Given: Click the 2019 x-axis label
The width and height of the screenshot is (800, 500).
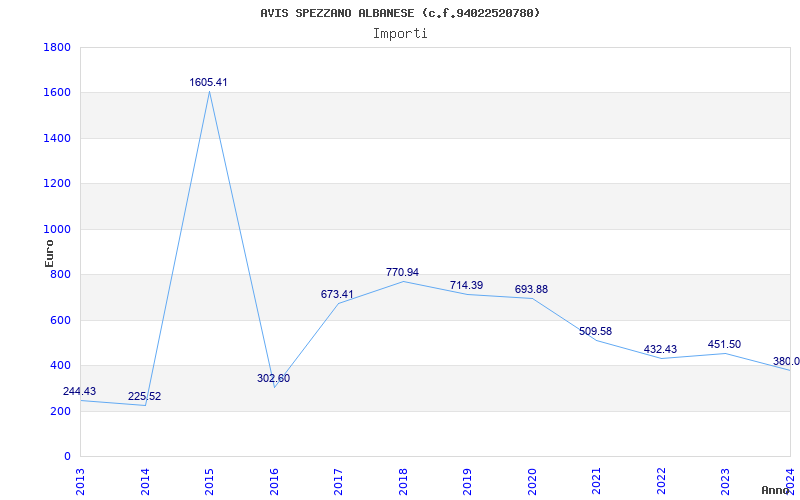Looking at the screenshot, I should 467,481.
